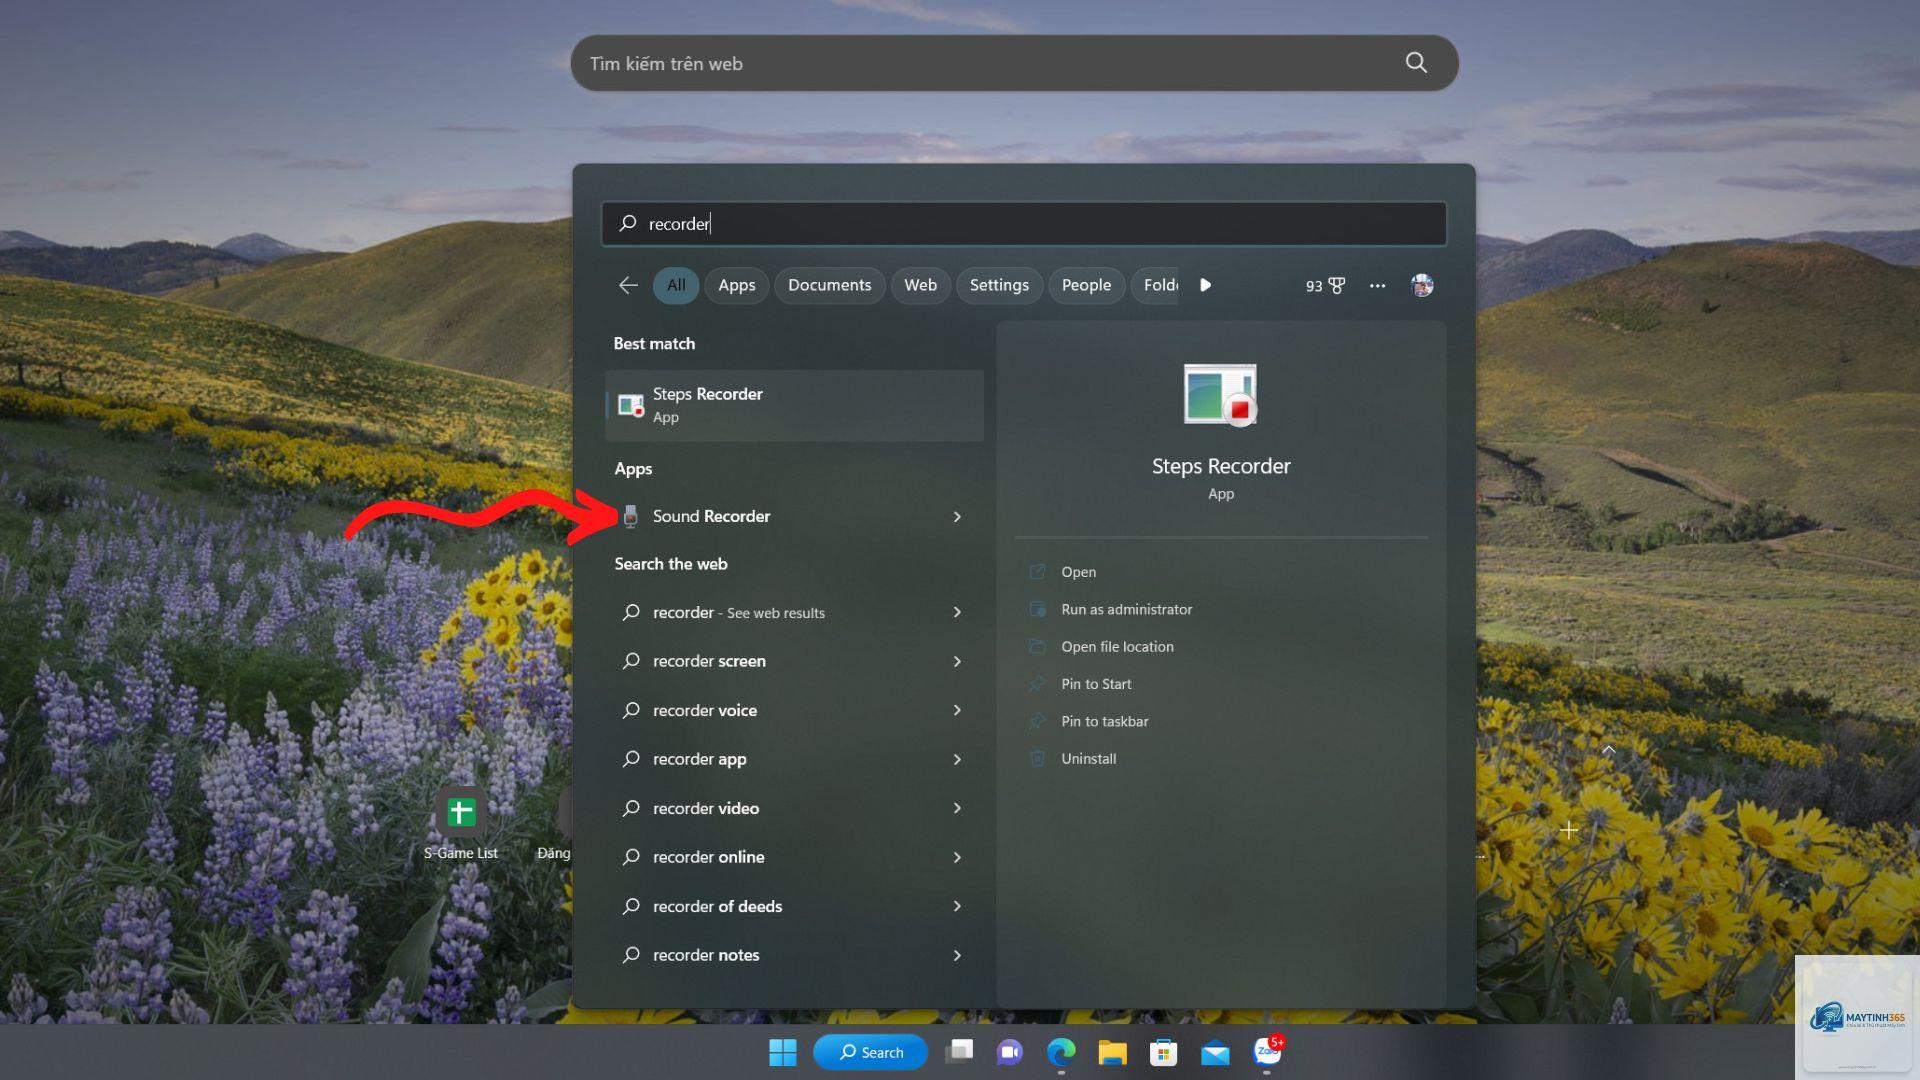This screenshot has height=1080, width=1920.
Task: Select the Web filter tab
Action: (x=920, y=285)
